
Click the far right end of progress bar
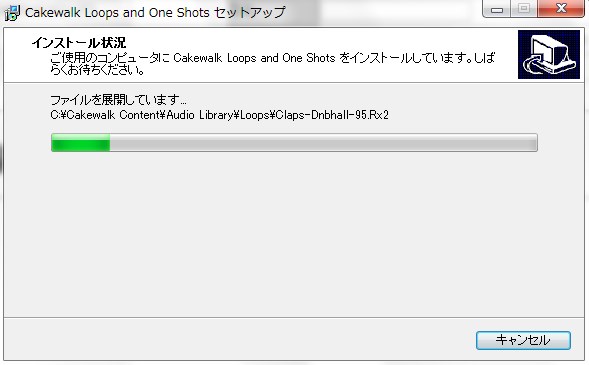tap(533, 143)
